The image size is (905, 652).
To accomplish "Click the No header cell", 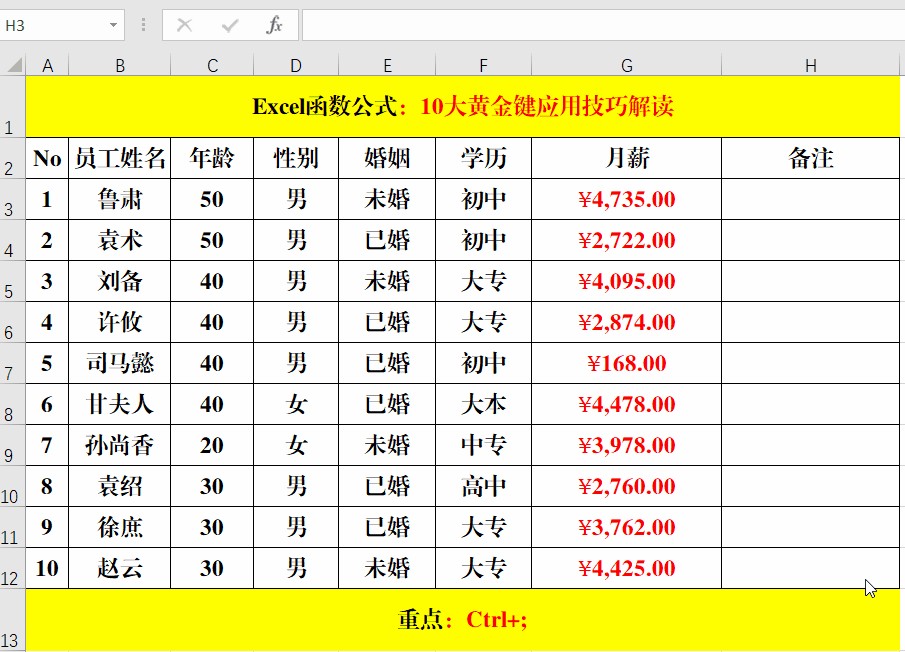I will pos(47,158).
